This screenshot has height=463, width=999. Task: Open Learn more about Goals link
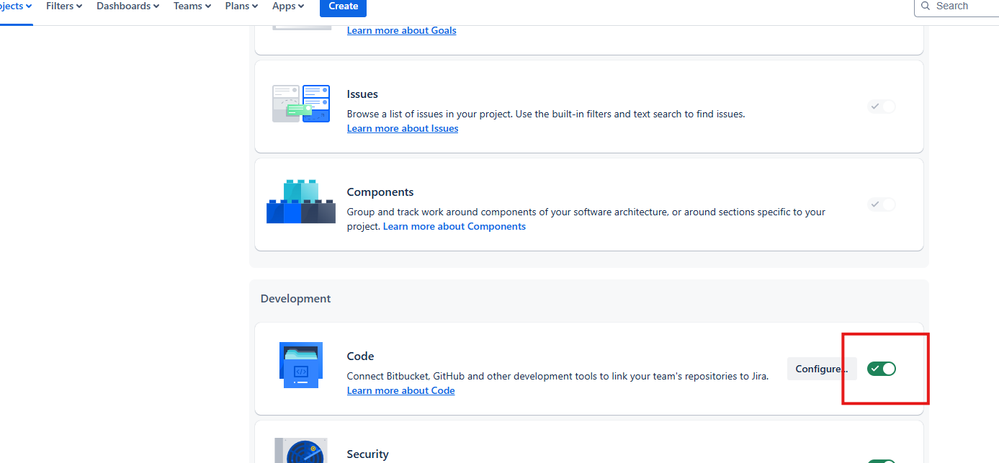point(401,30)
